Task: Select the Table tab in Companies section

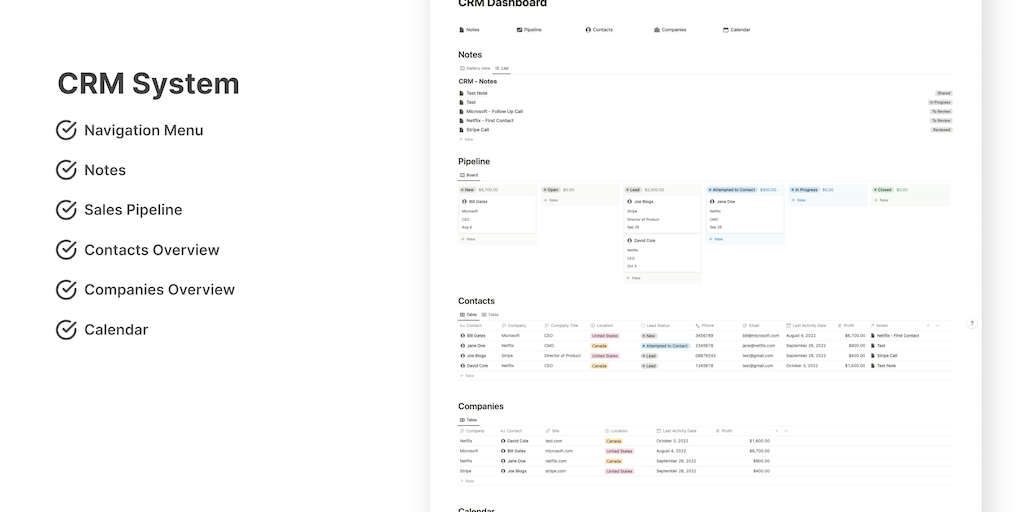Action: (469, 421)
